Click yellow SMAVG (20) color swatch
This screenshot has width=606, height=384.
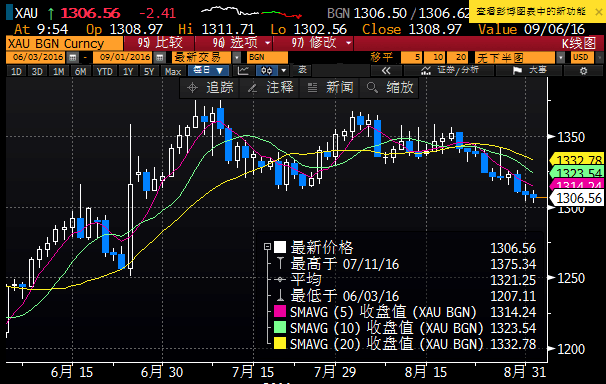click(x=280, y=343)
